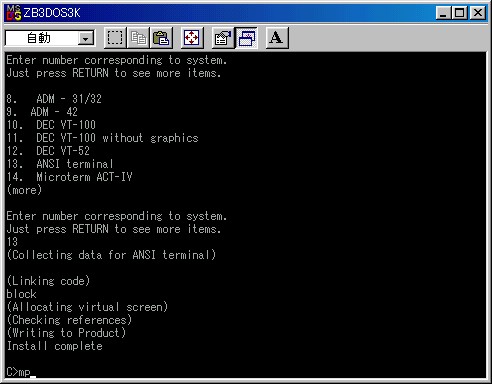
Task: Open the font size dropdown arrow
Action: [x=86, y=39]
